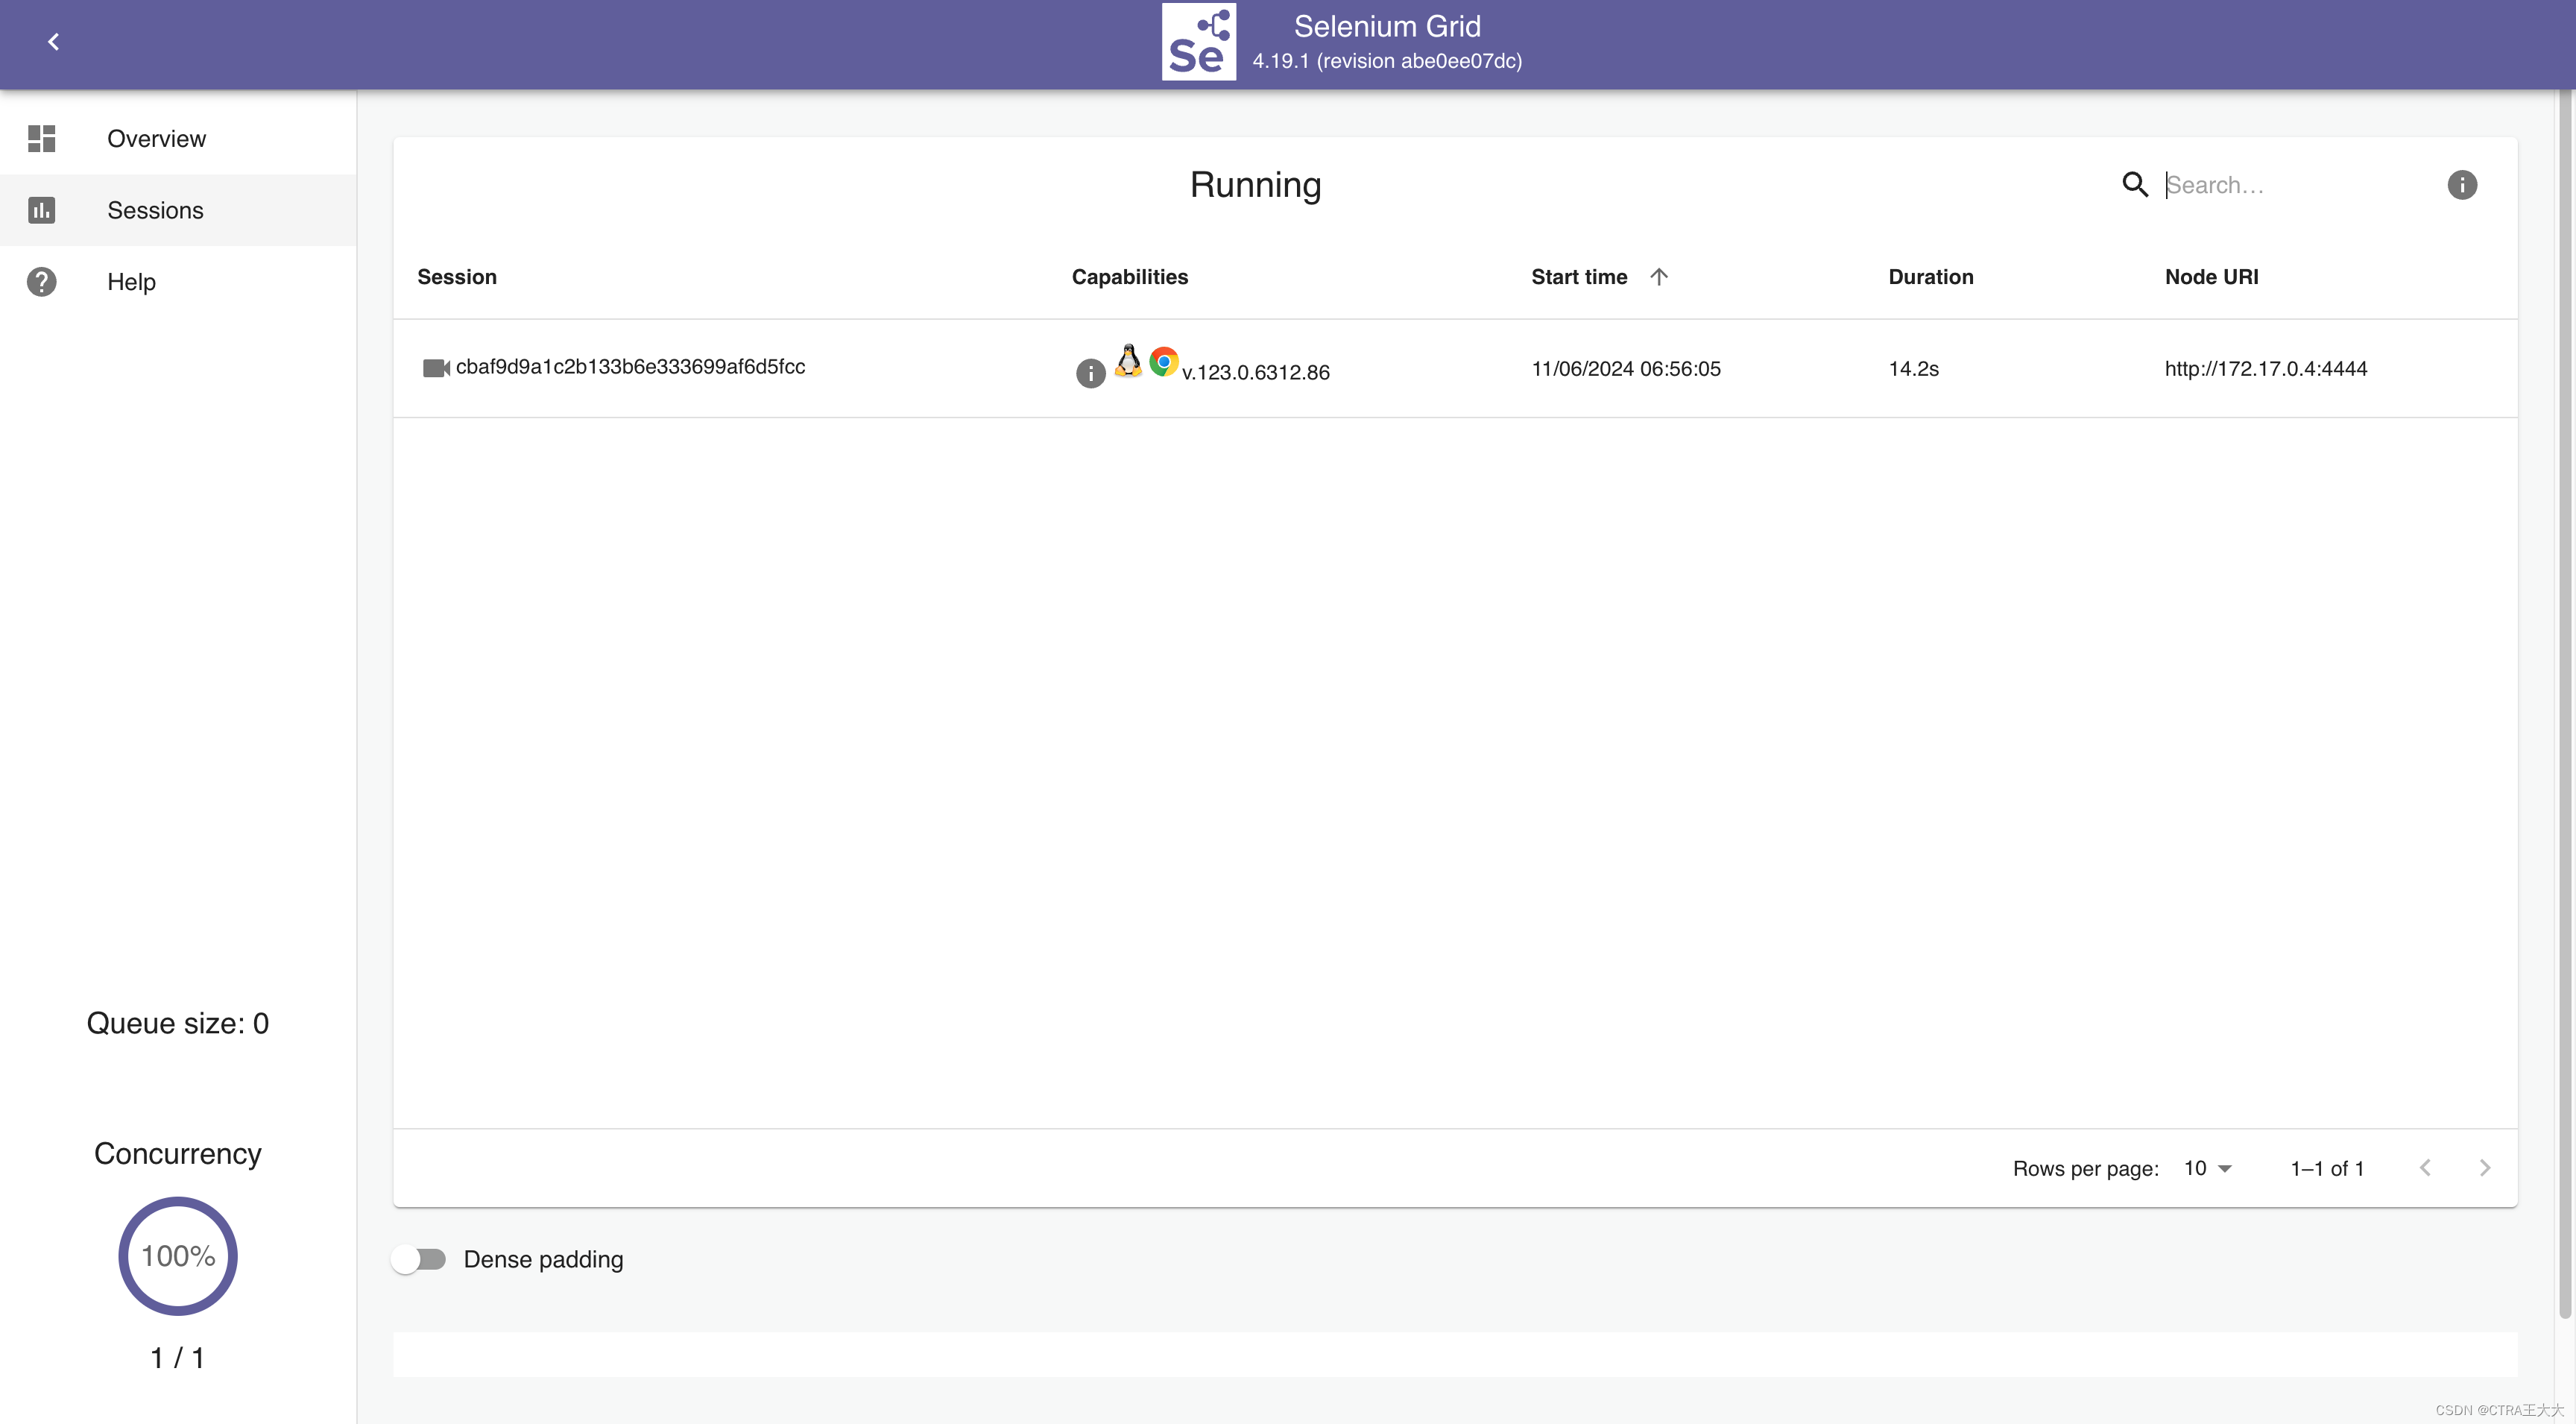Go to previous page chevron
This screenshot has width=2576, height=1424.
pos(2425,1168)
